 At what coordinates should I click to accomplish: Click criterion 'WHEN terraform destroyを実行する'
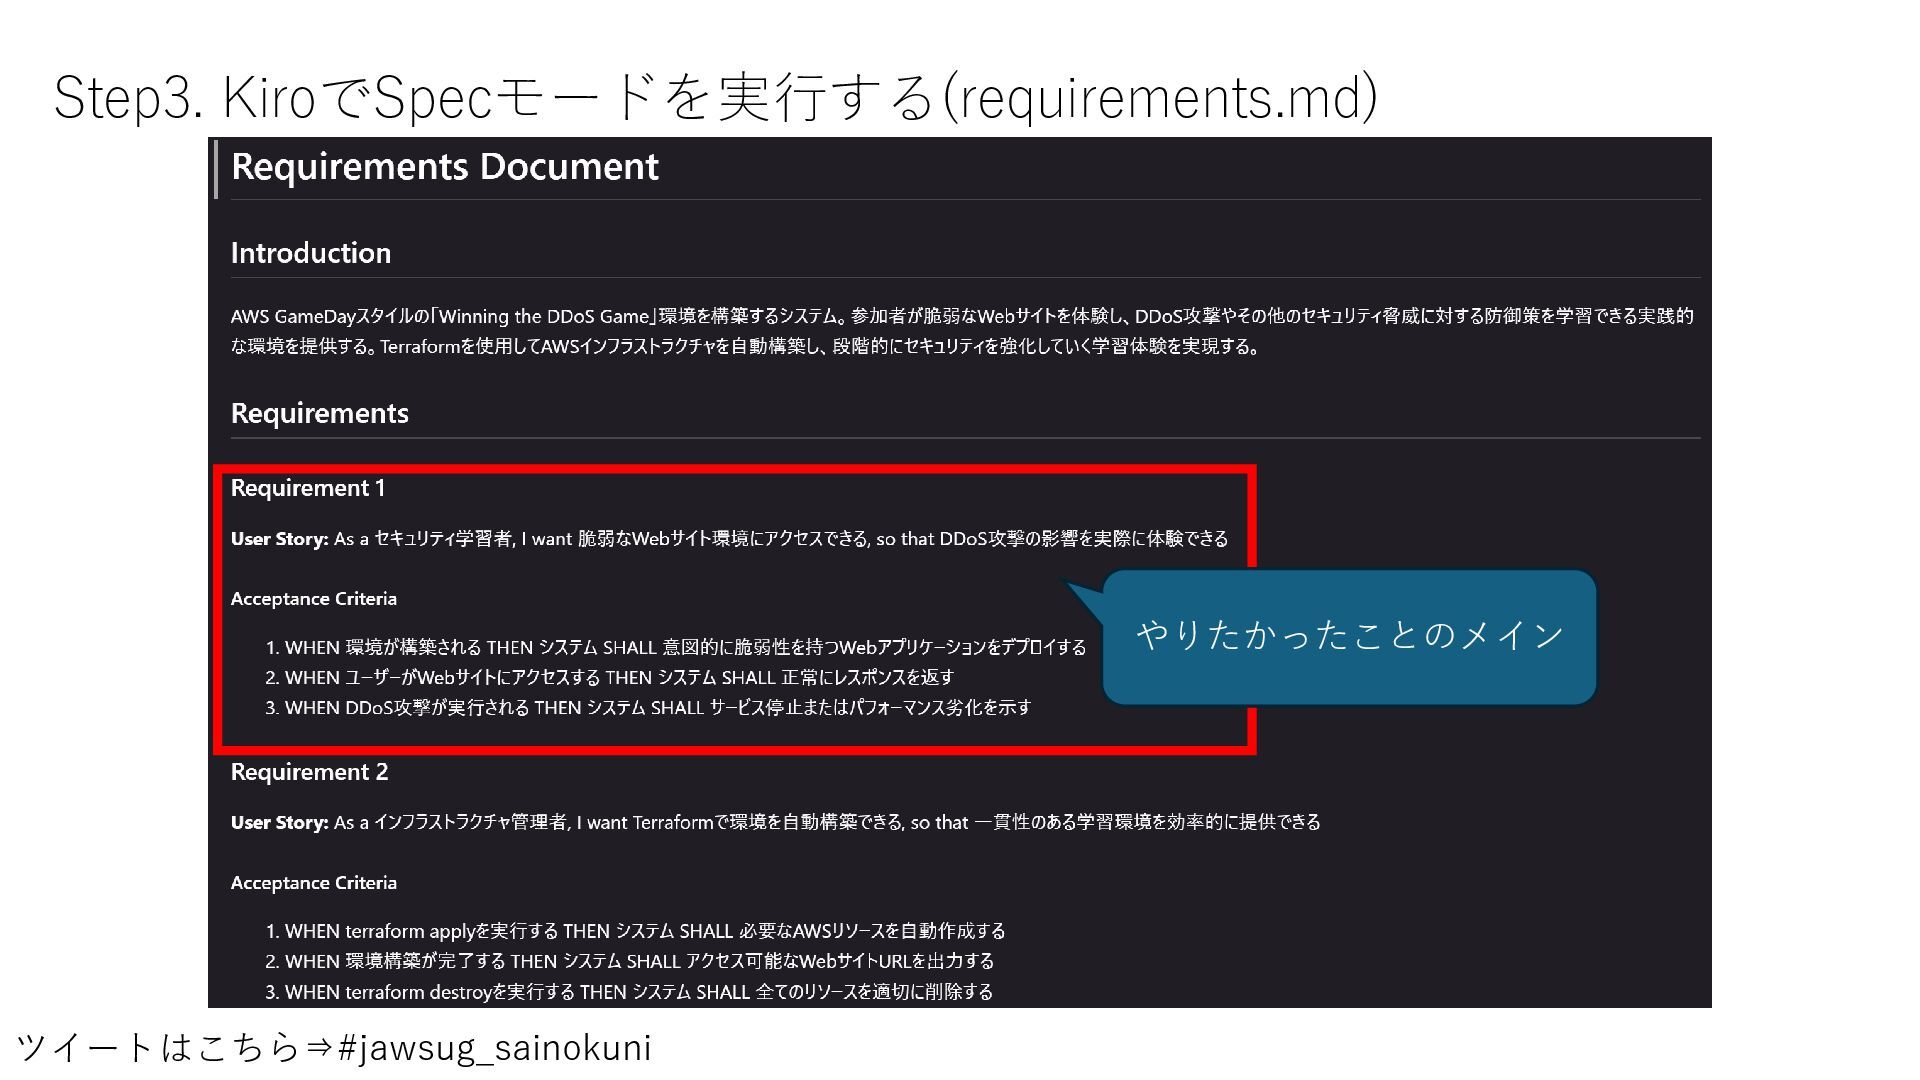click(x=629, y=992)
